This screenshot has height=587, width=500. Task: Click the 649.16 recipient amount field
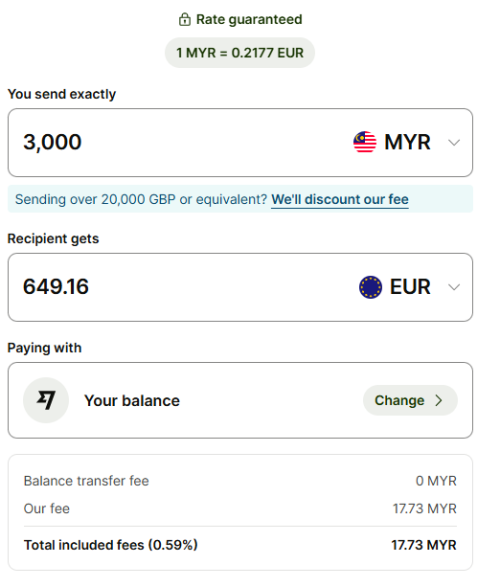pyautogui.click(x=240, y=287)
